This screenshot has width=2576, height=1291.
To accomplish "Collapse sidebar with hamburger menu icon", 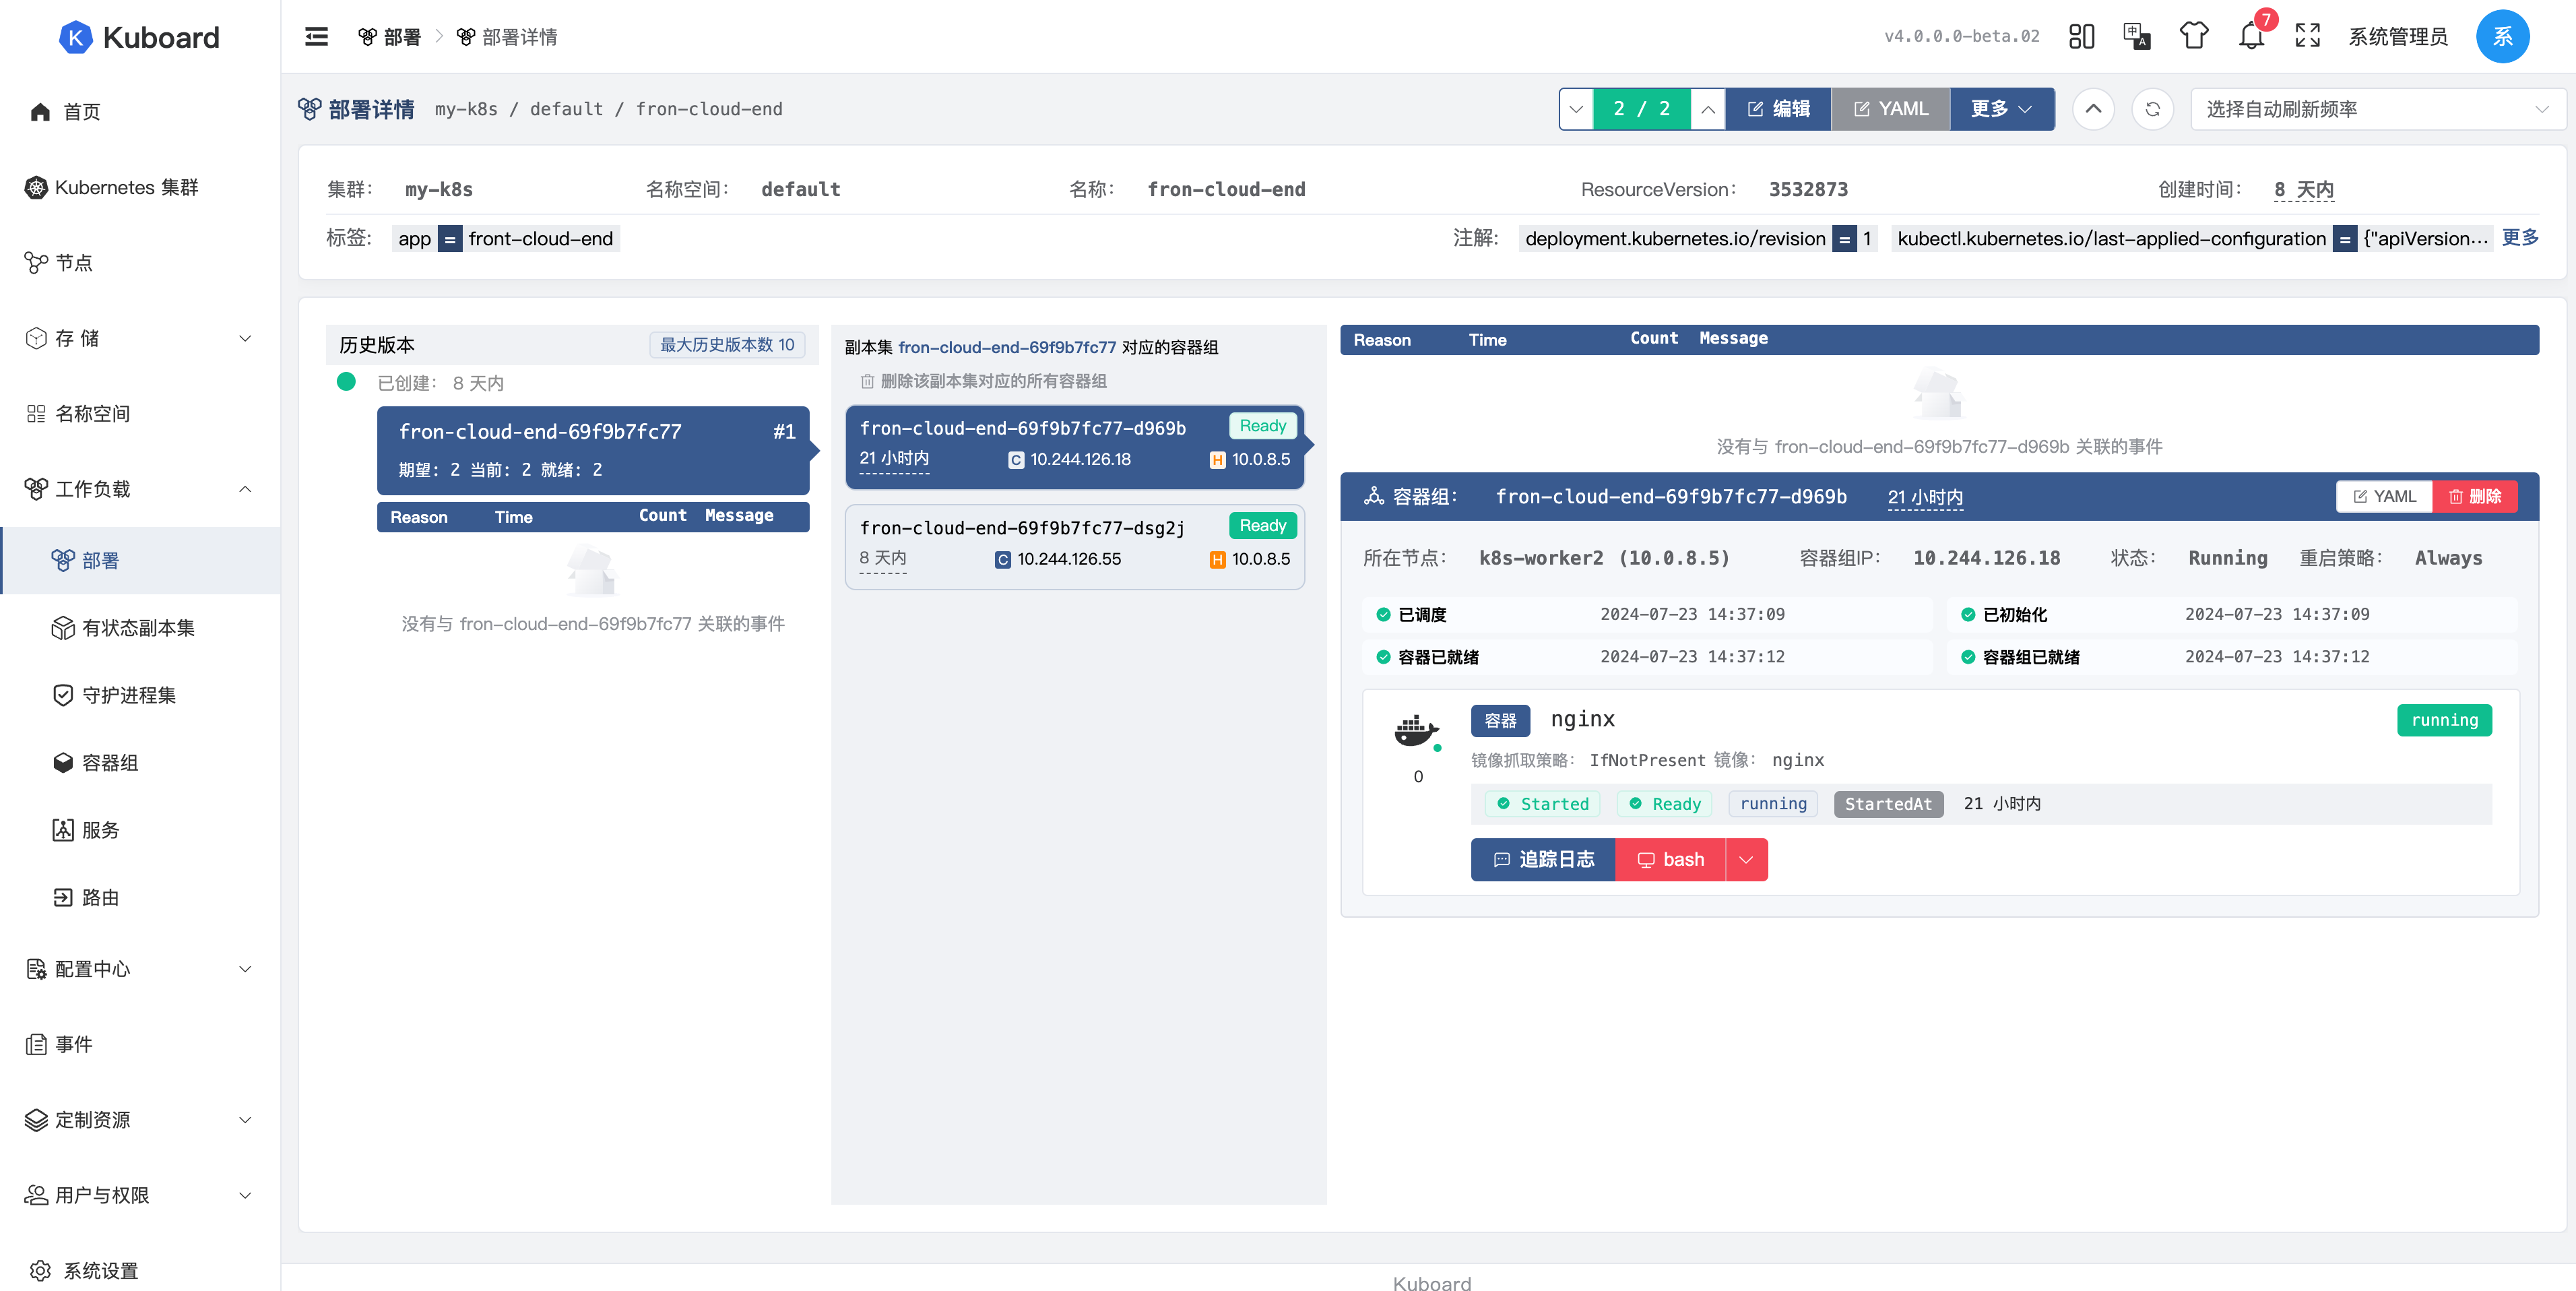I will (x=316, y=37).
